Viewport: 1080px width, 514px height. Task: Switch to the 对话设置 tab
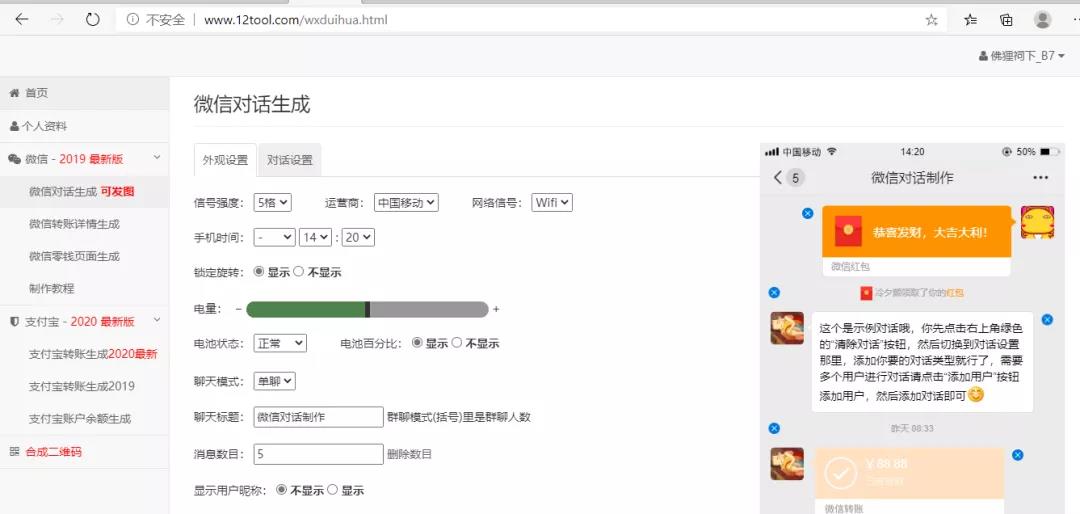tap(289, 160)
